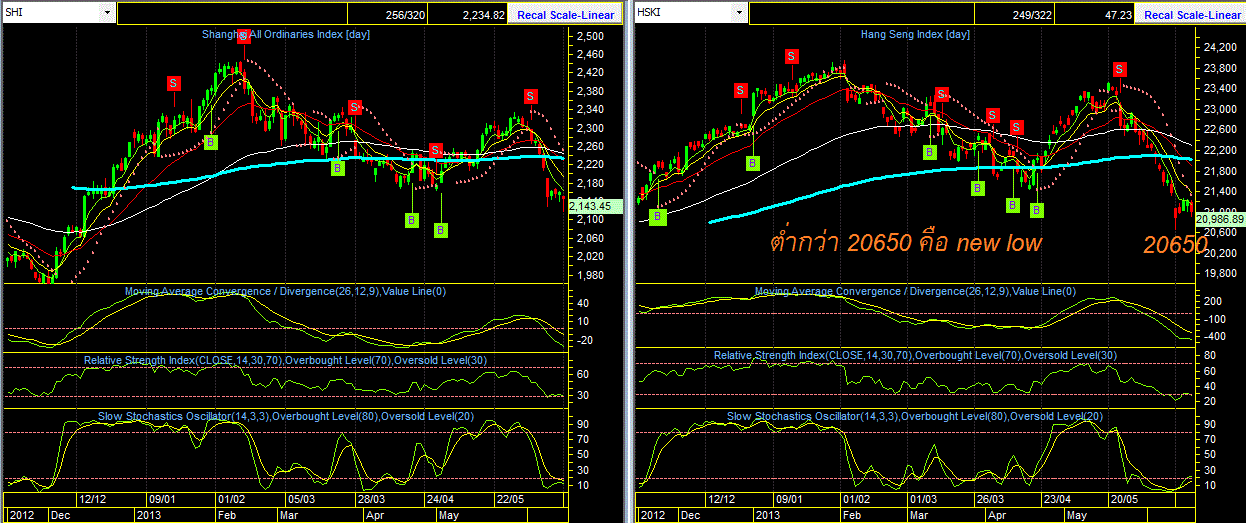Click the 26/03 date label on the Hang Seng axis
Screen dimensions: 1246x523
989,498
